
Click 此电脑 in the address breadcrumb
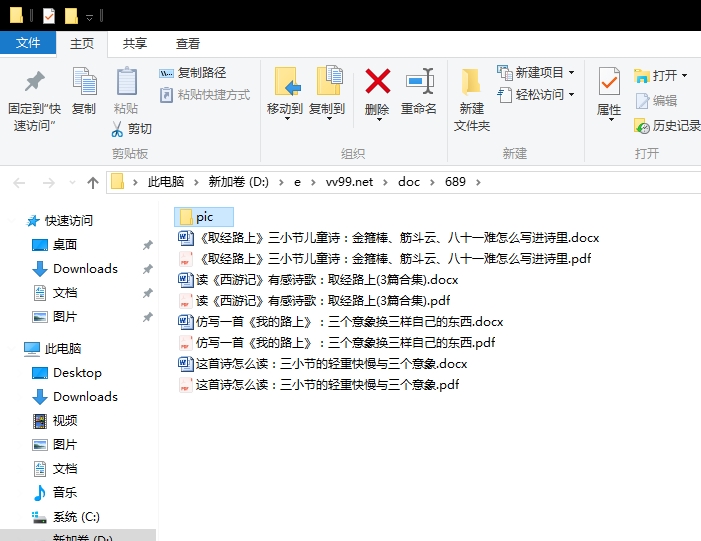click(166, 182)
